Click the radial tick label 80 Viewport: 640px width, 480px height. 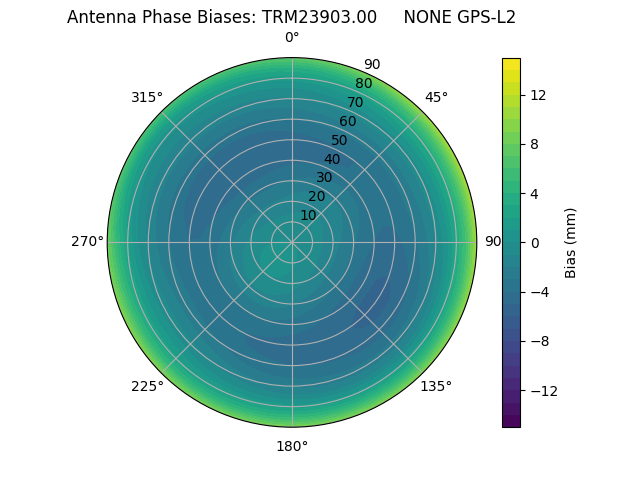click(x=364, y=83)
